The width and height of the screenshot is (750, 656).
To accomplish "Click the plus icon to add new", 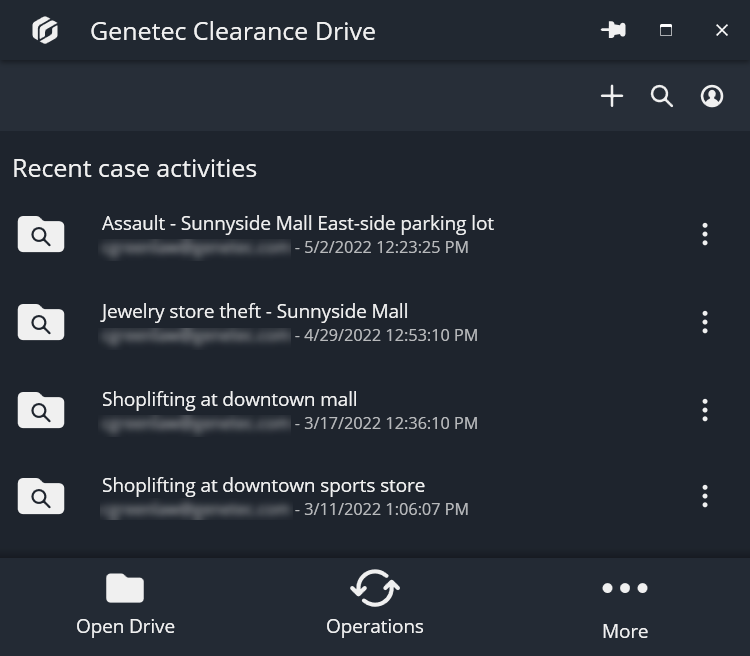I will (612, 96).
